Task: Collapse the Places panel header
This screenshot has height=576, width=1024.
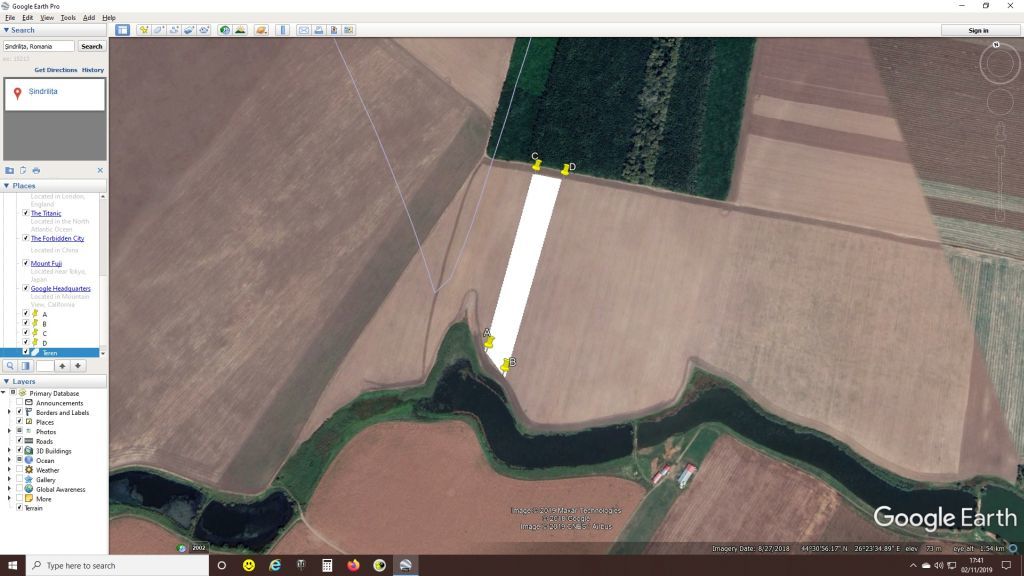Action: (x=6, y=186)
